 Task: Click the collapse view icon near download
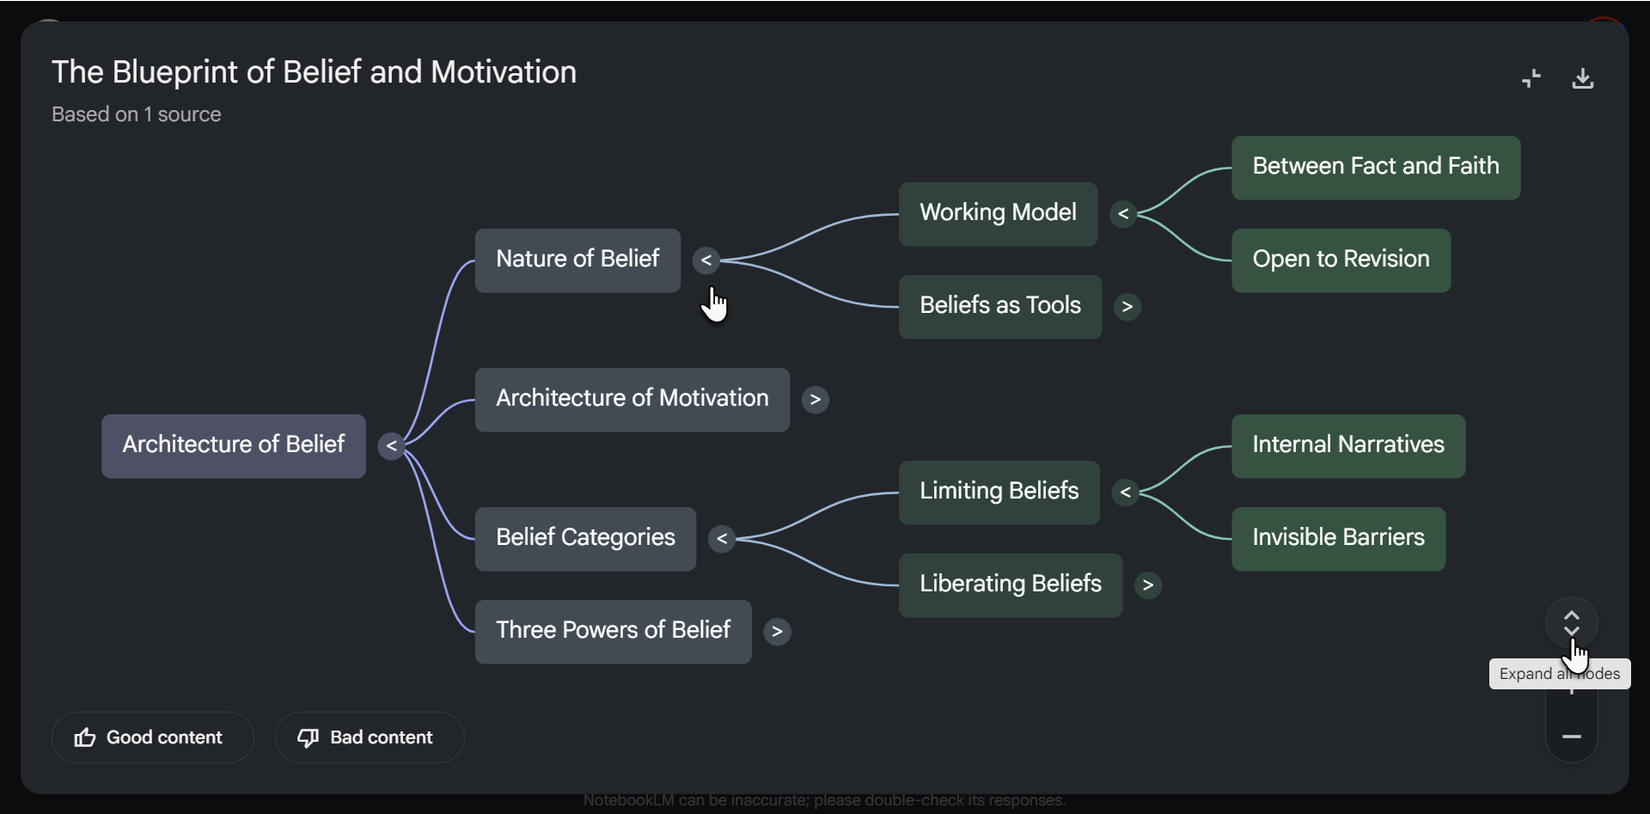(x=1531, y=78)
